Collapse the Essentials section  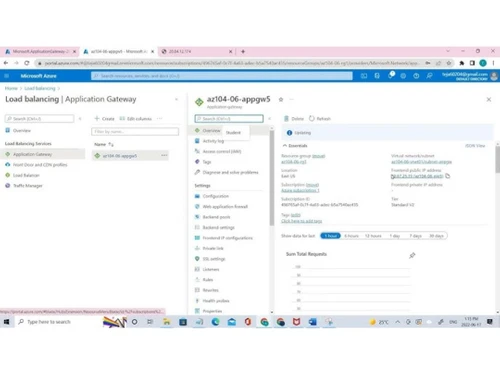click(295, 146)
